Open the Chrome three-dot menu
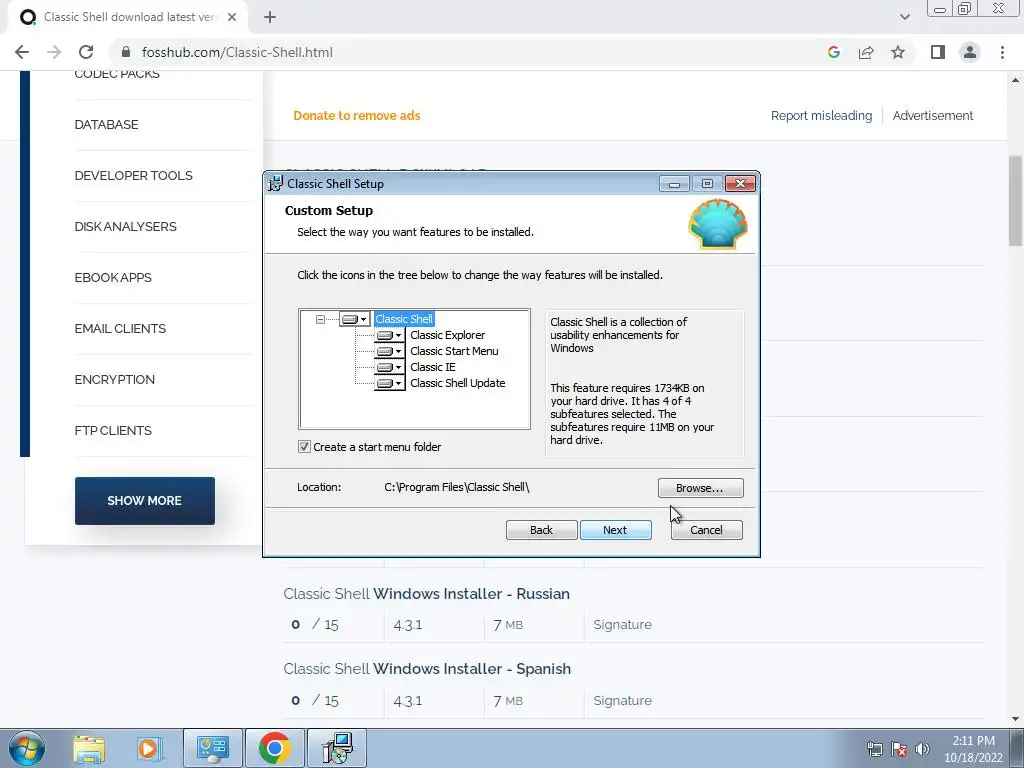Screen dimensions: 1024x768 [1002, 52]
